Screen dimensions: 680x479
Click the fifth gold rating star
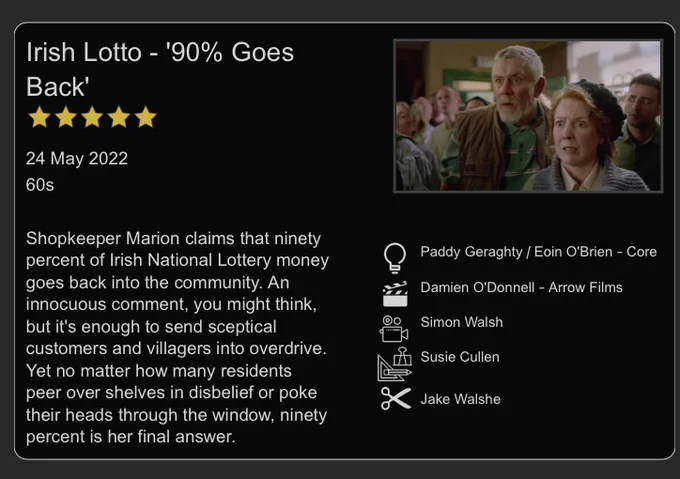[x=146, y=117]
